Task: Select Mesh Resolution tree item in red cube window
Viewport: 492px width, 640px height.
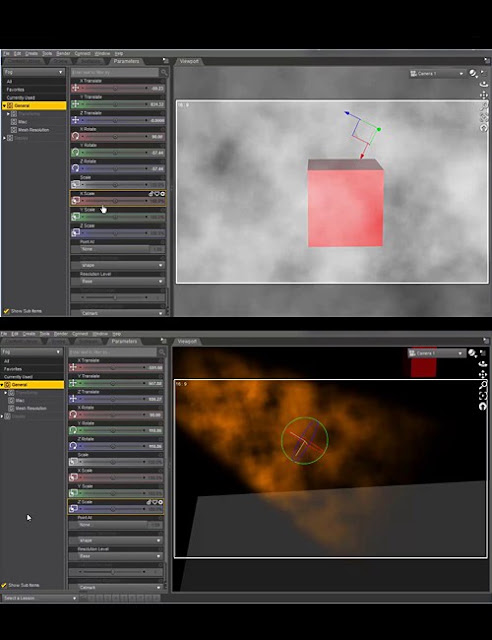Action: coord(33,130)
